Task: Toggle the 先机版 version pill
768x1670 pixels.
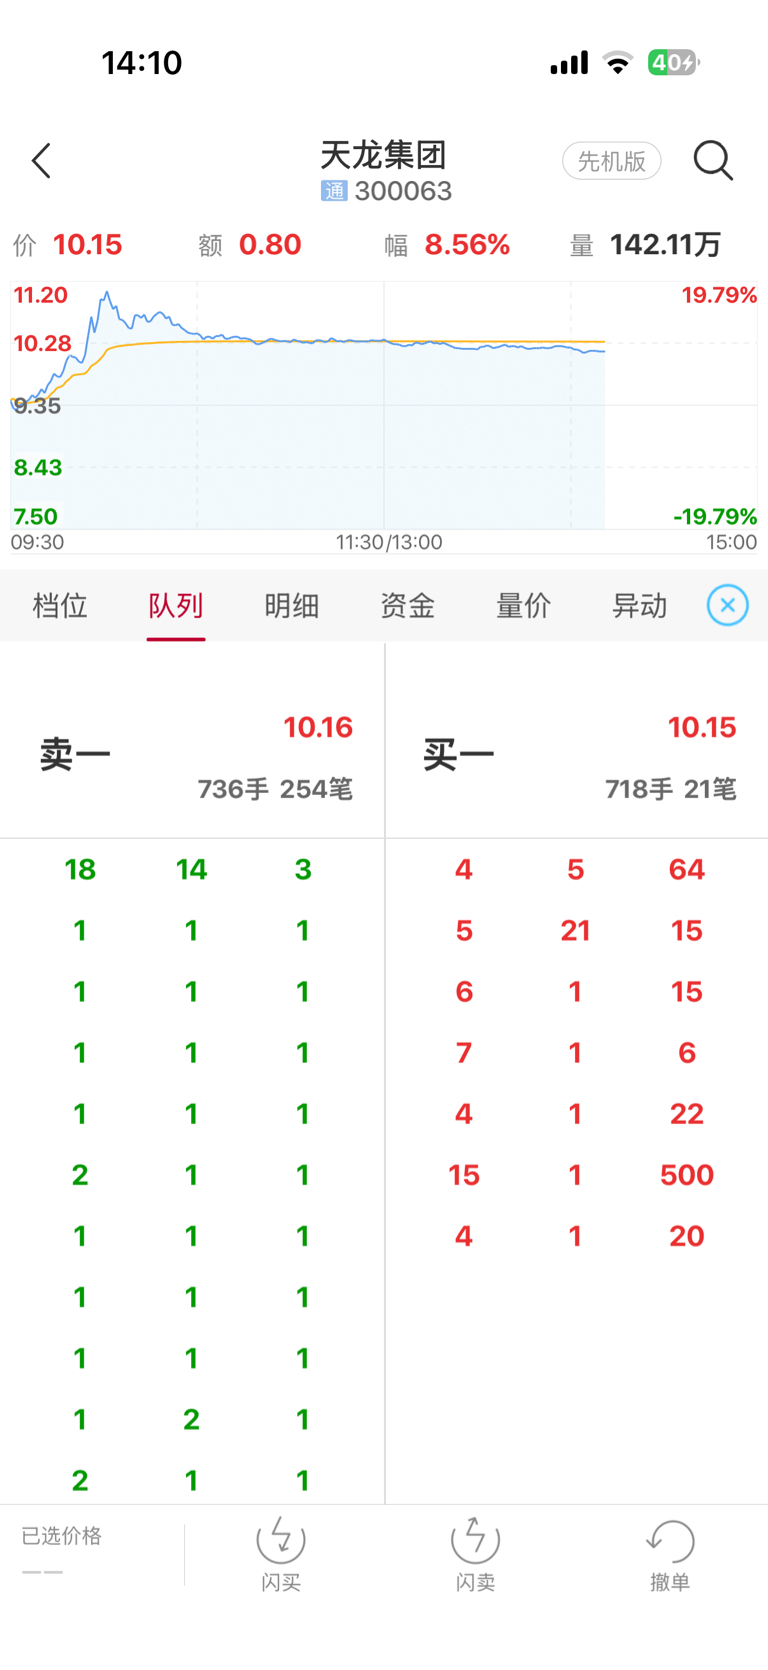Action: point(612,161)
